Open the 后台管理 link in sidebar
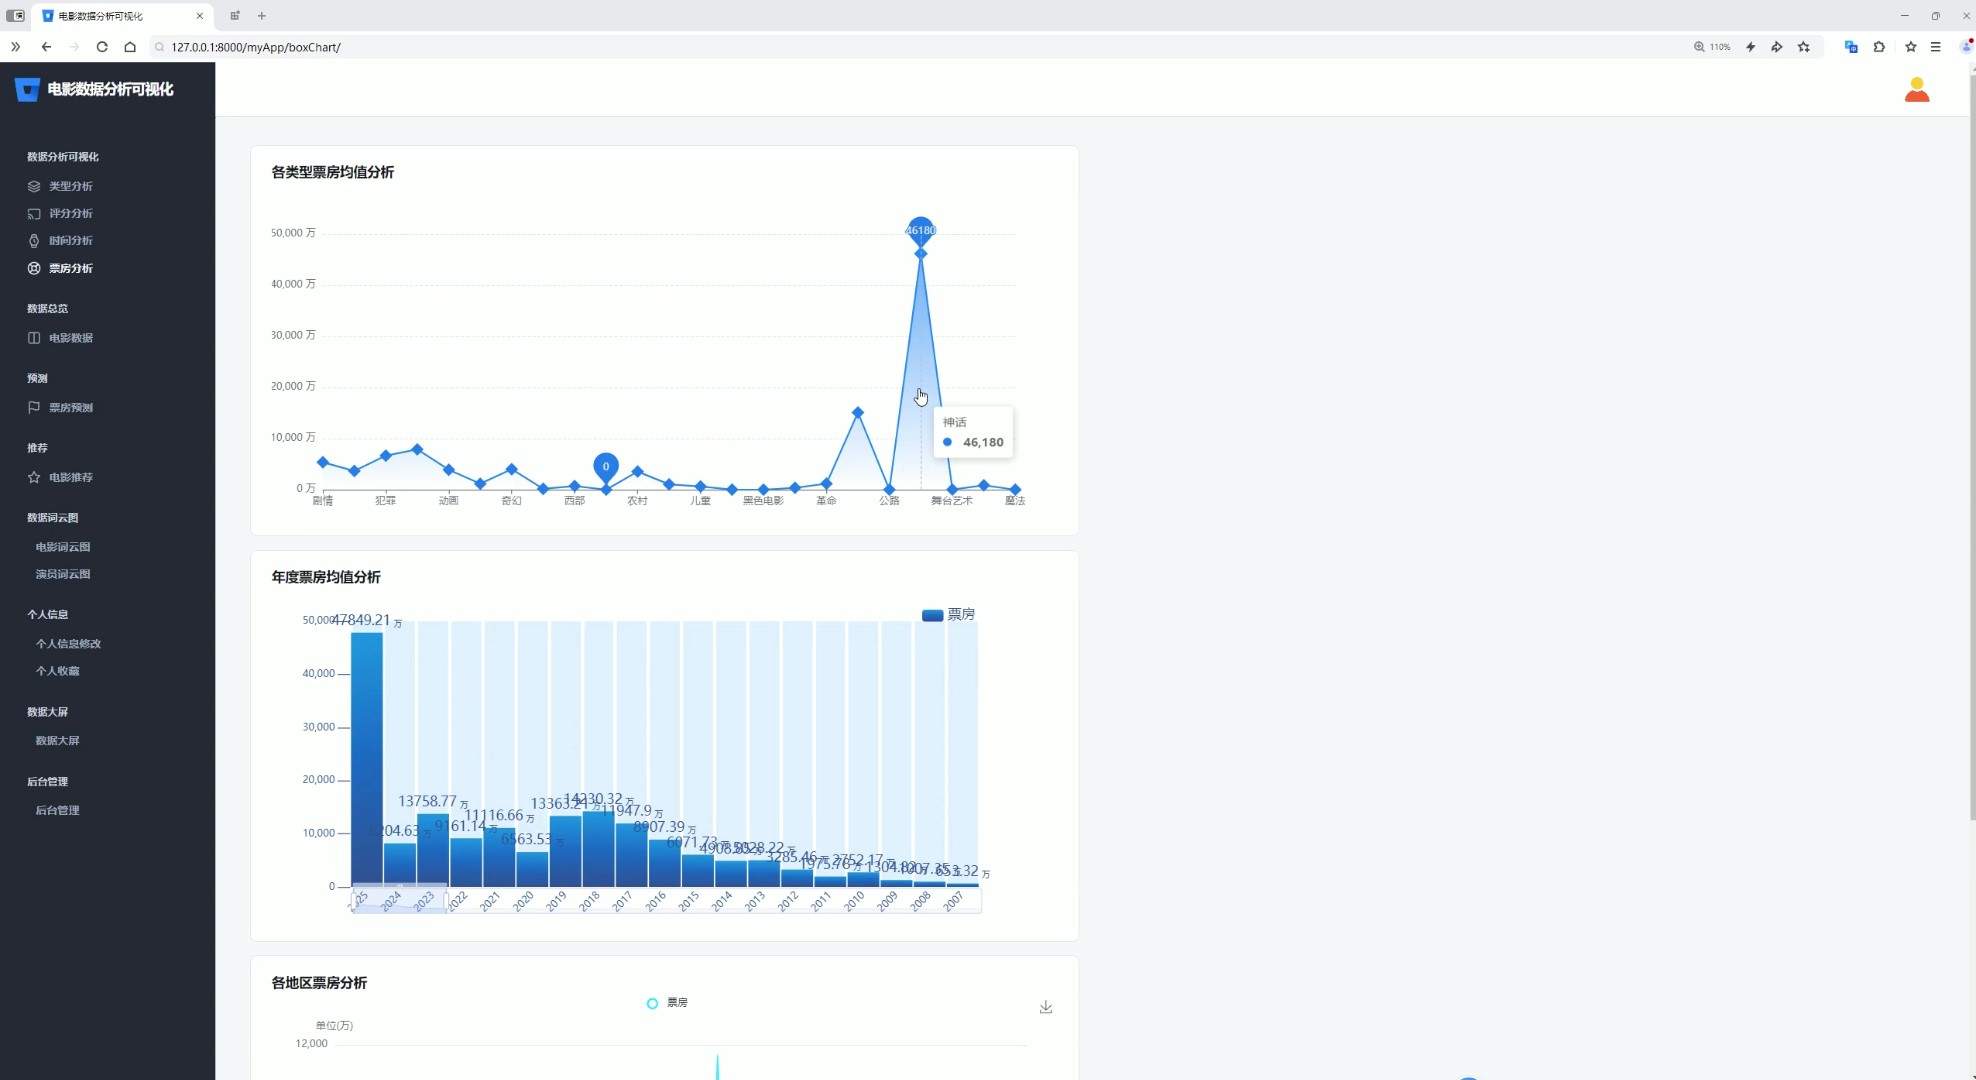Viewport: 1976px width, 1080px height. tap(57, 810)
